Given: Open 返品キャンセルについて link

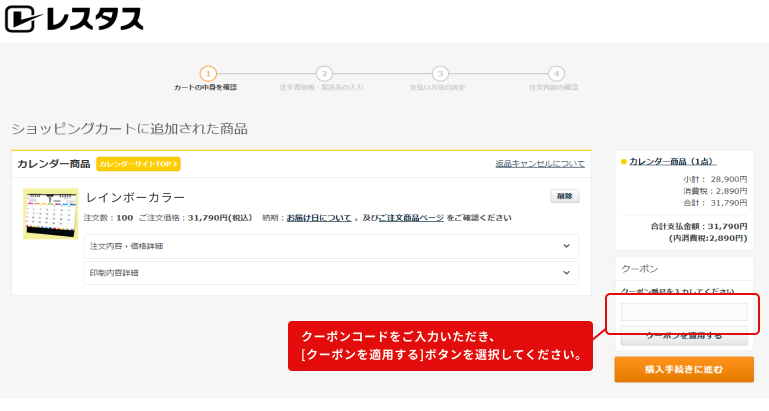Looking at the screenshot, I should 539,164.
